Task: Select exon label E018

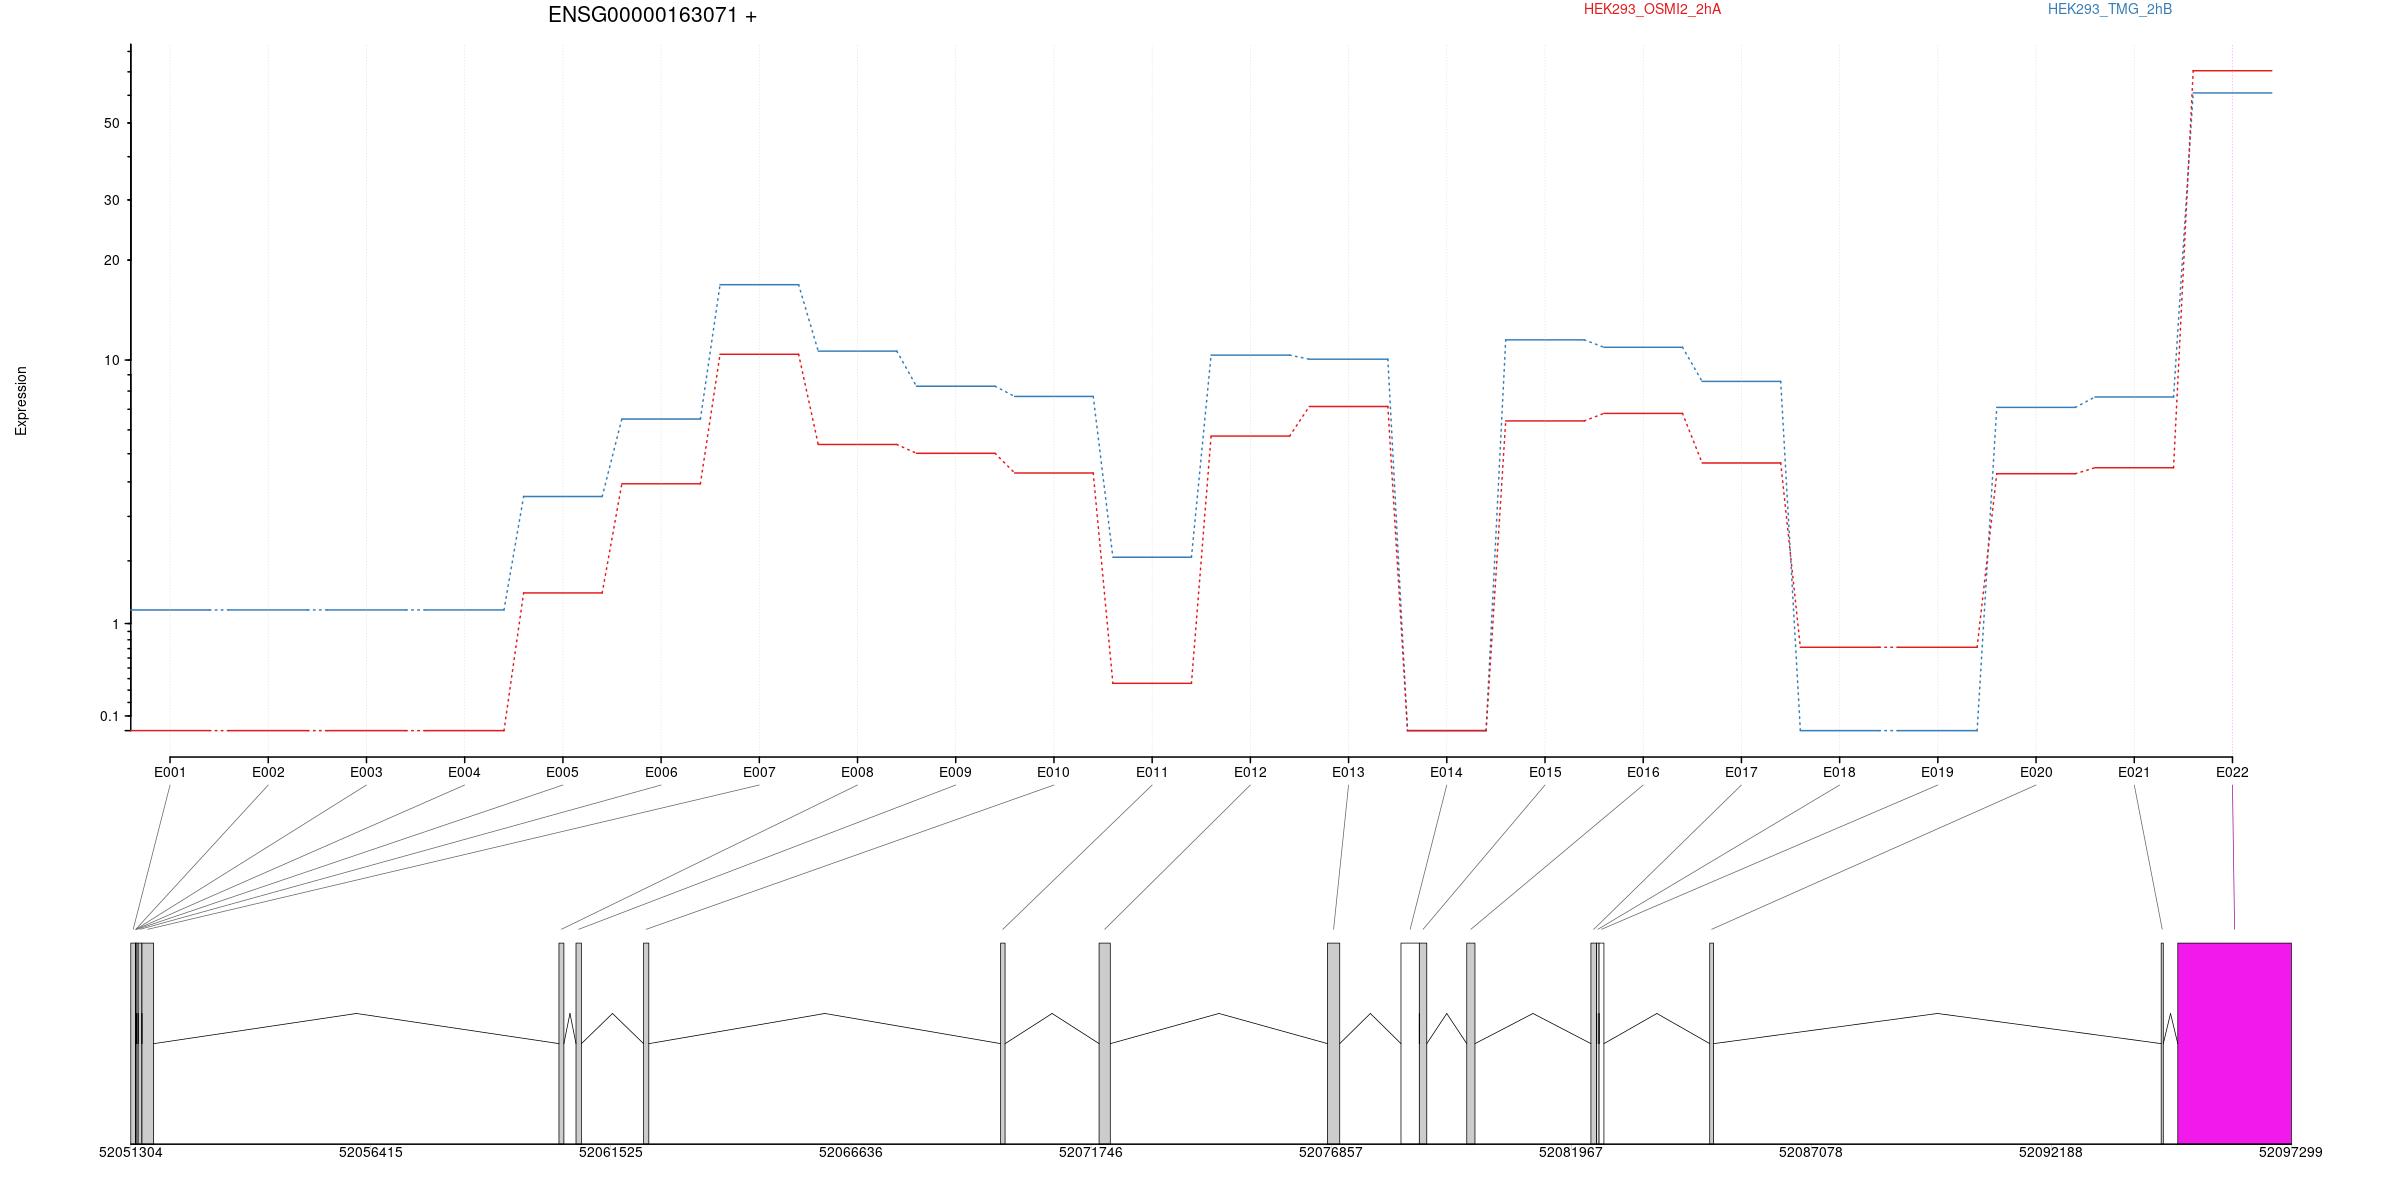Action: (1839, 772)
